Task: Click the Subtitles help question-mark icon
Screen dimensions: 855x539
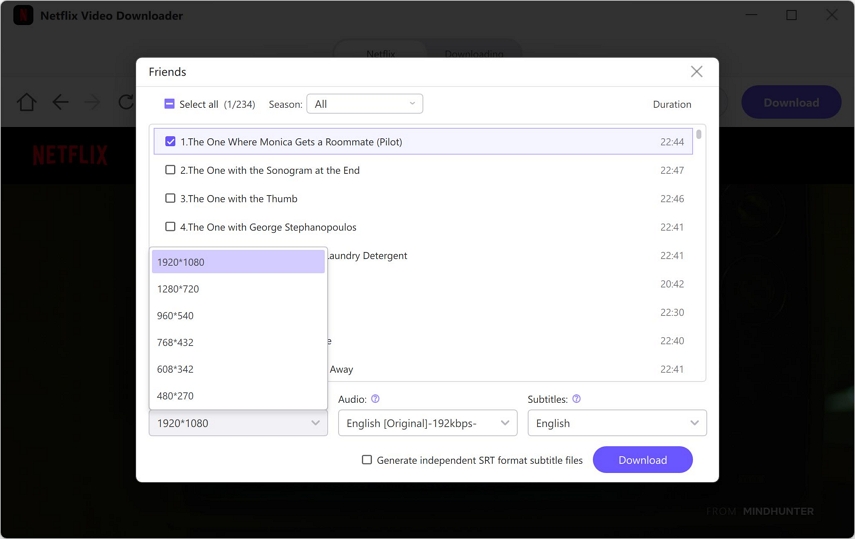Action: pos(576,399)
